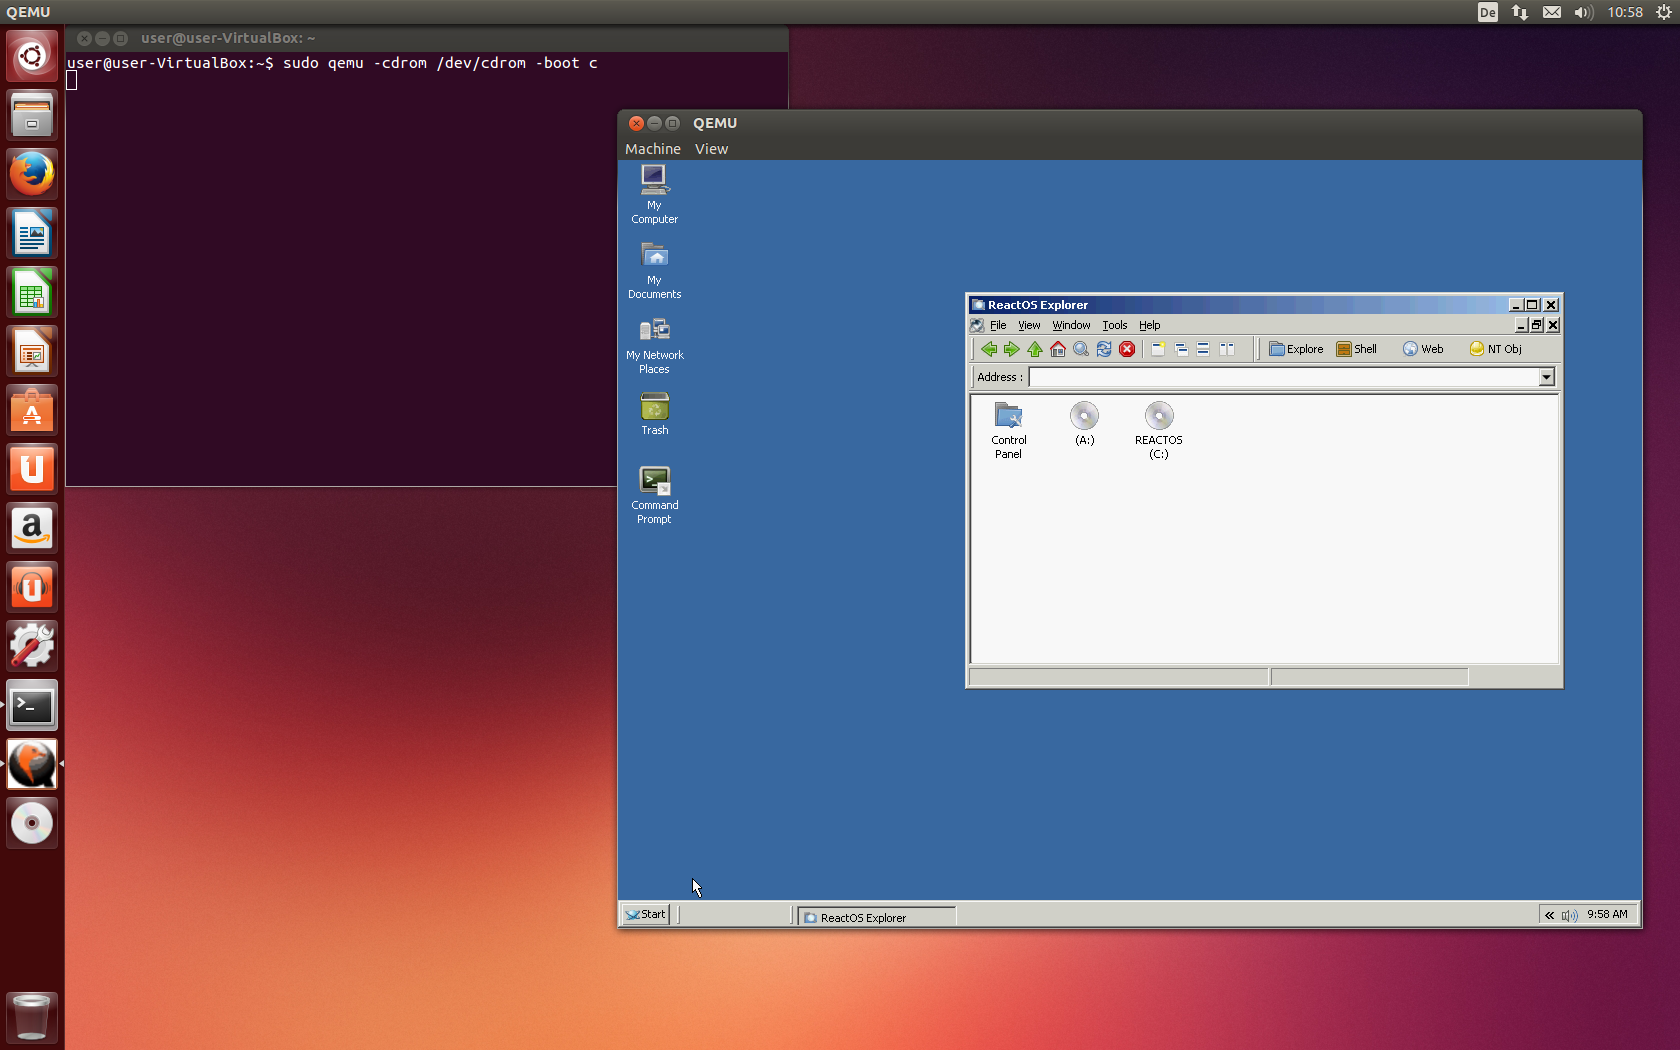Click the ReactOS tray volume icon

click(1569, 915)
